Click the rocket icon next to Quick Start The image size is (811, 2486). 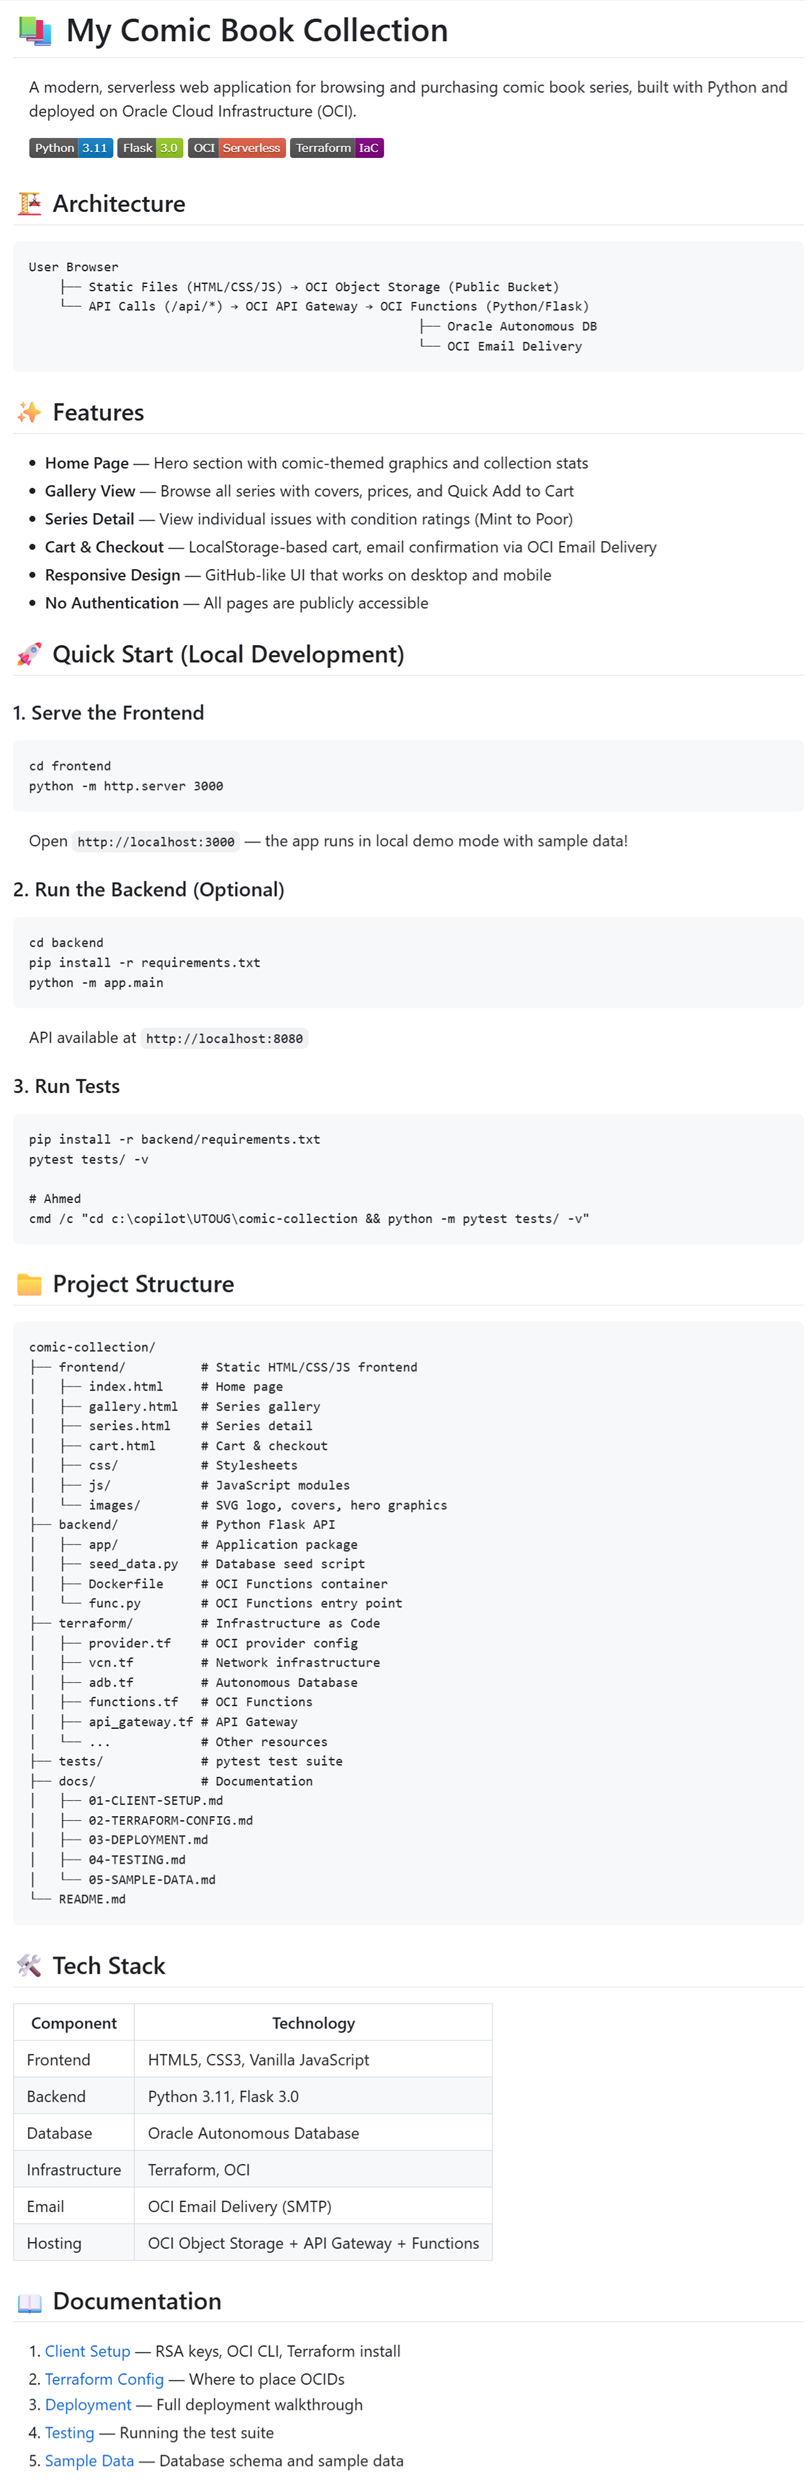[x=30, y=654]
